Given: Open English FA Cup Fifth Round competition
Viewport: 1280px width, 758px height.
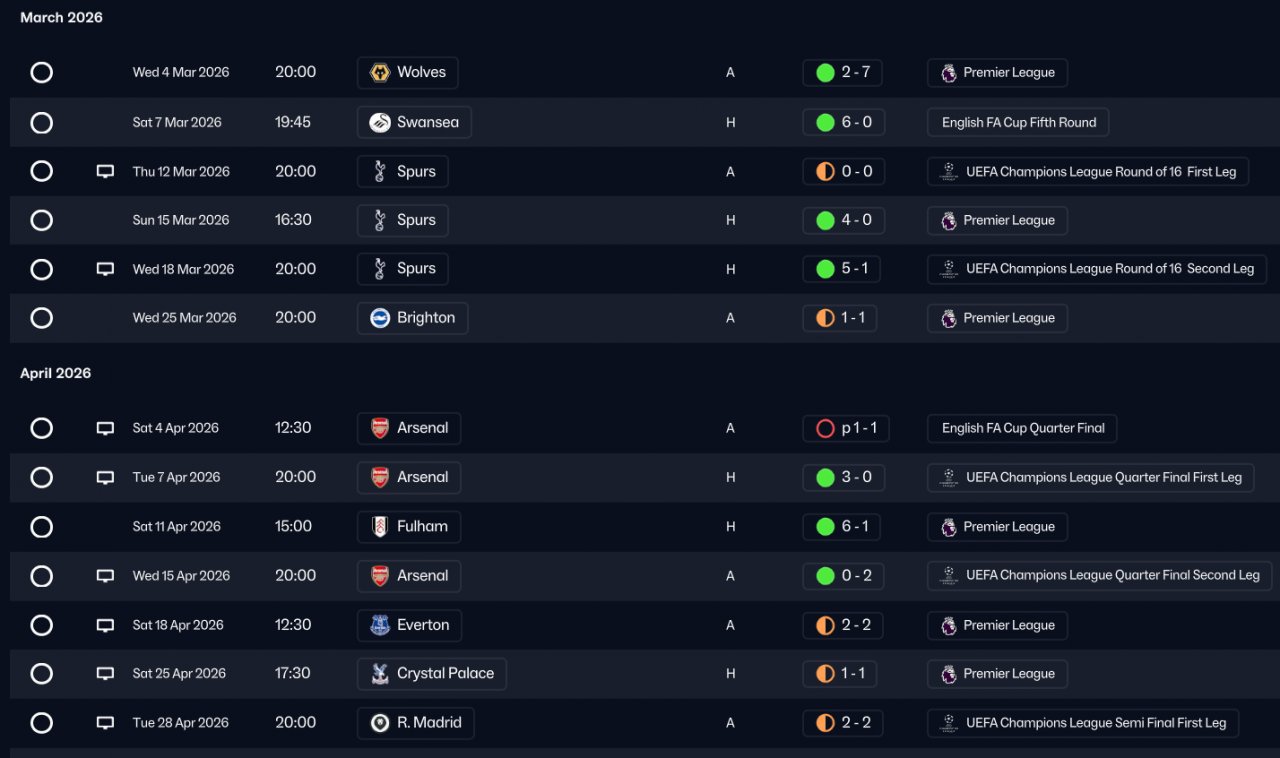Looking at the screenshot, I should click(x=1018, y=122).
